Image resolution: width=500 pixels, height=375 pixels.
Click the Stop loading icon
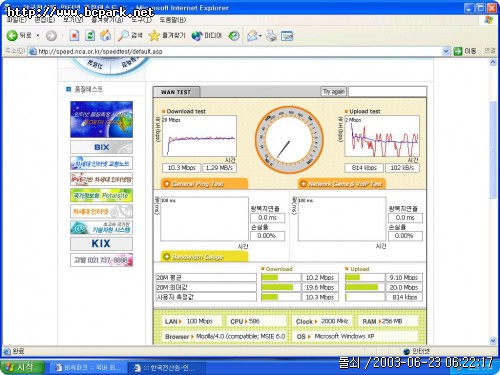(74, 35)
